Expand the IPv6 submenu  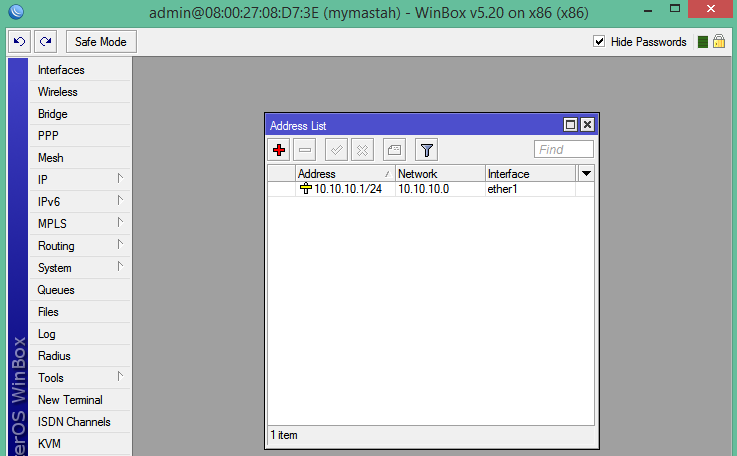point(80,202)
